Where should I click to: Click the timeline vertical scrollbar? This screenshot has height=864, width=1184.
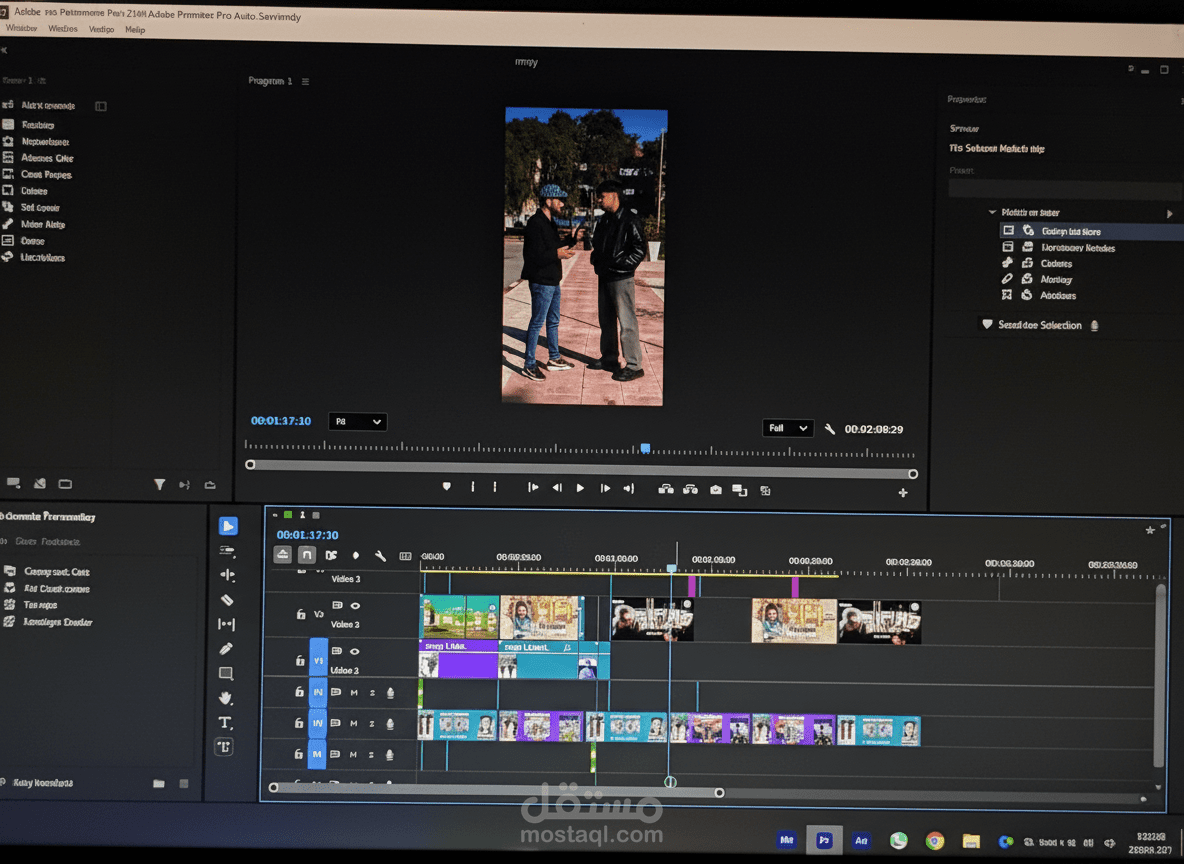pos(1160,676)
